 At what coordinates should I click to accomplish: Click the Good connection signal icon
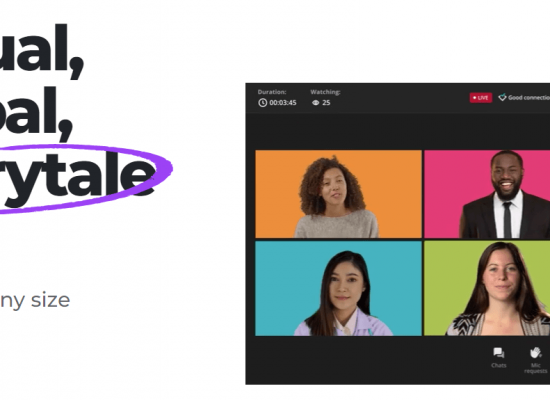pos(502,97)
